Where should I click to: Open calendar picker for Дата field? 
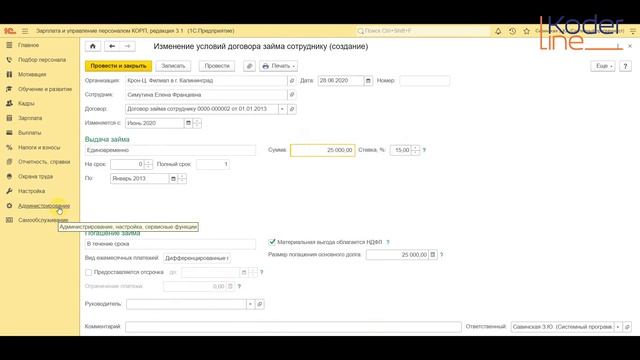[x=368, y=81]
